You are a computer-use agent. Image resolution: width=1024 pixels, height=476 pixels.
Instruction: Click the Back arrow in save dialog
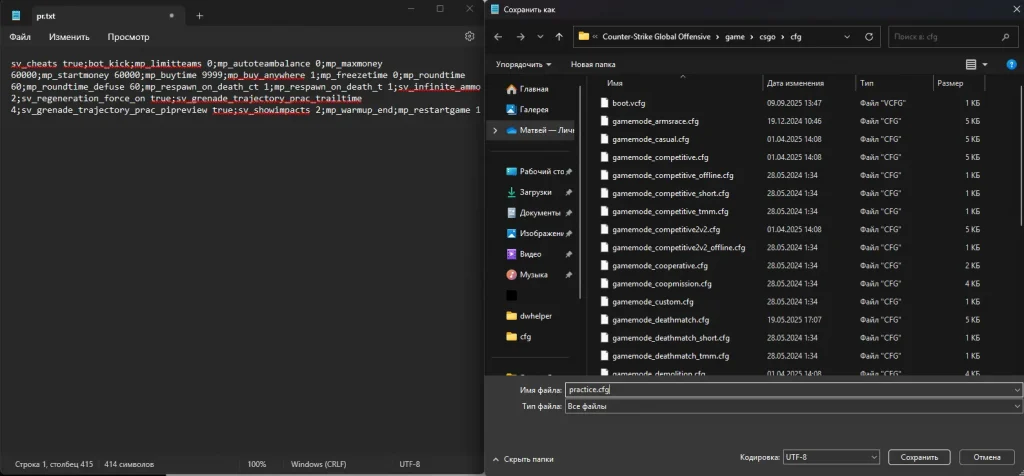497,38
